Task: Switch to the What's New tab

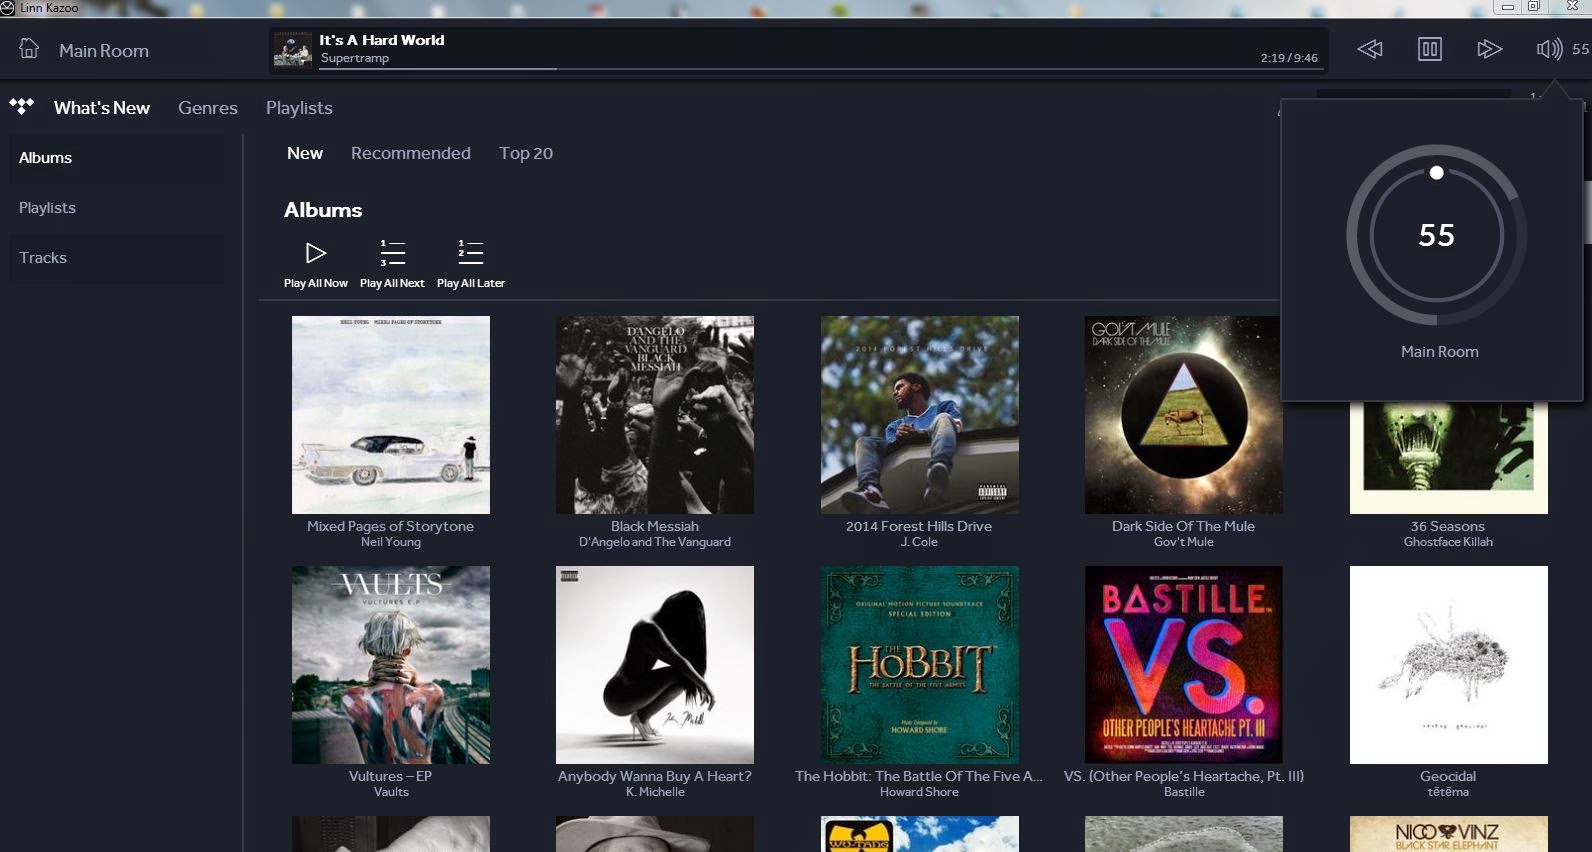Action: 102,108
